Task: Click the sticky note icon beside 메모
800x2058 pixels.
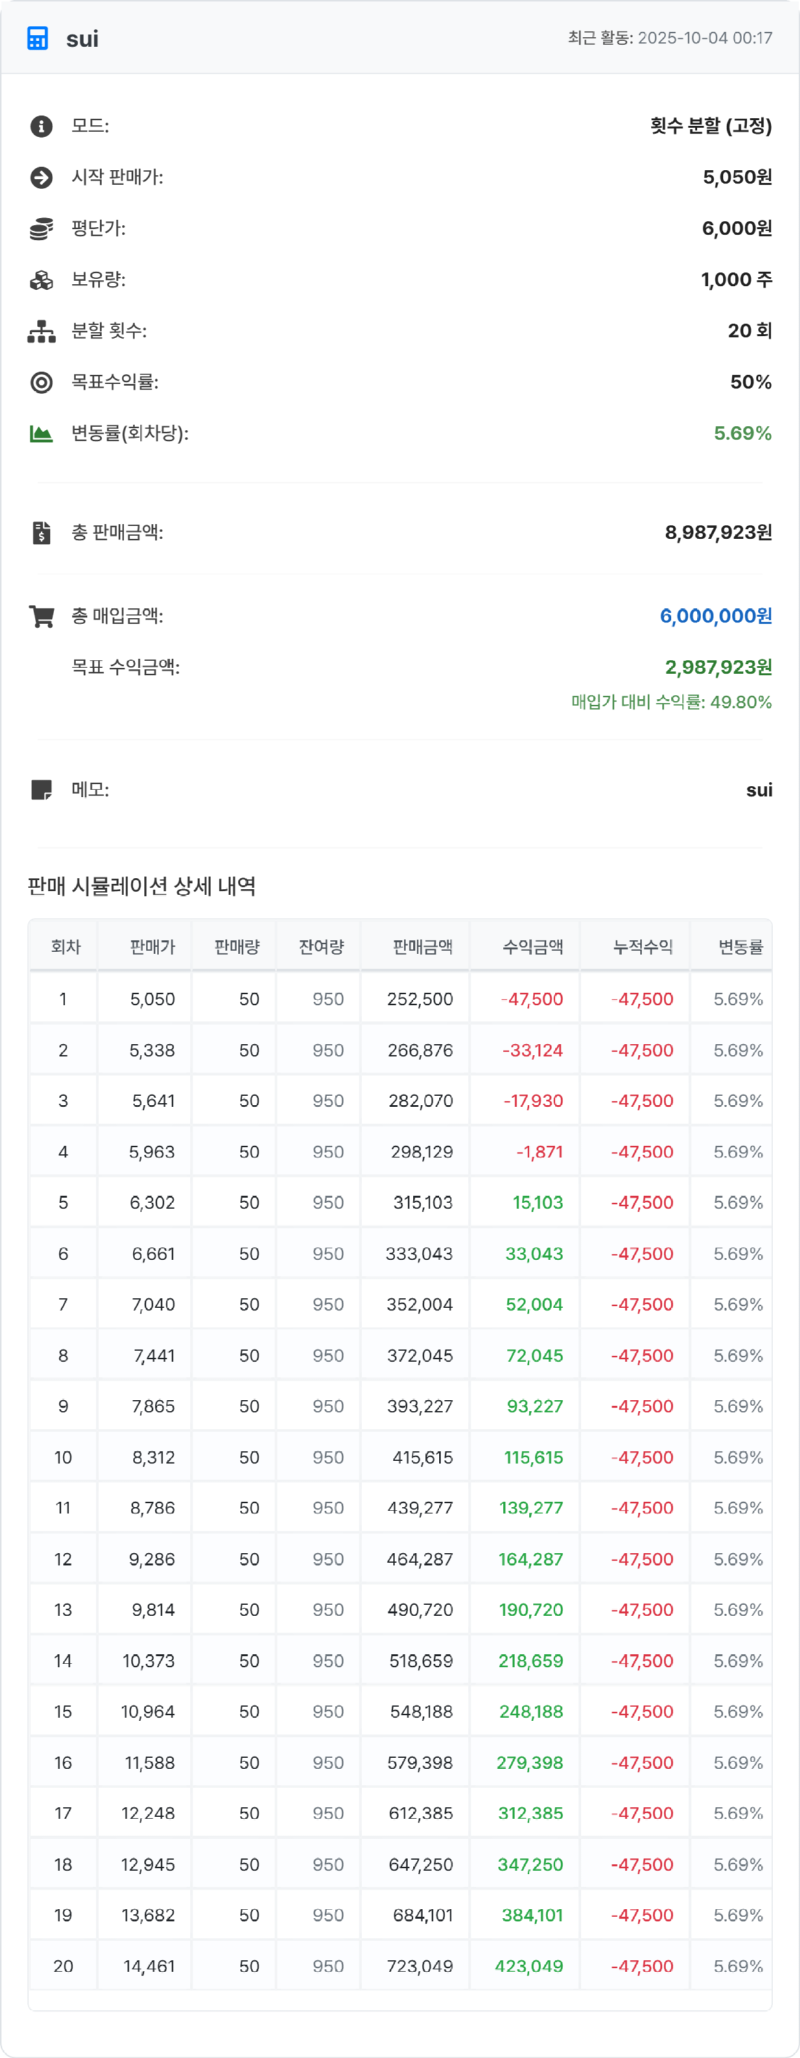Action: point(41,790)
